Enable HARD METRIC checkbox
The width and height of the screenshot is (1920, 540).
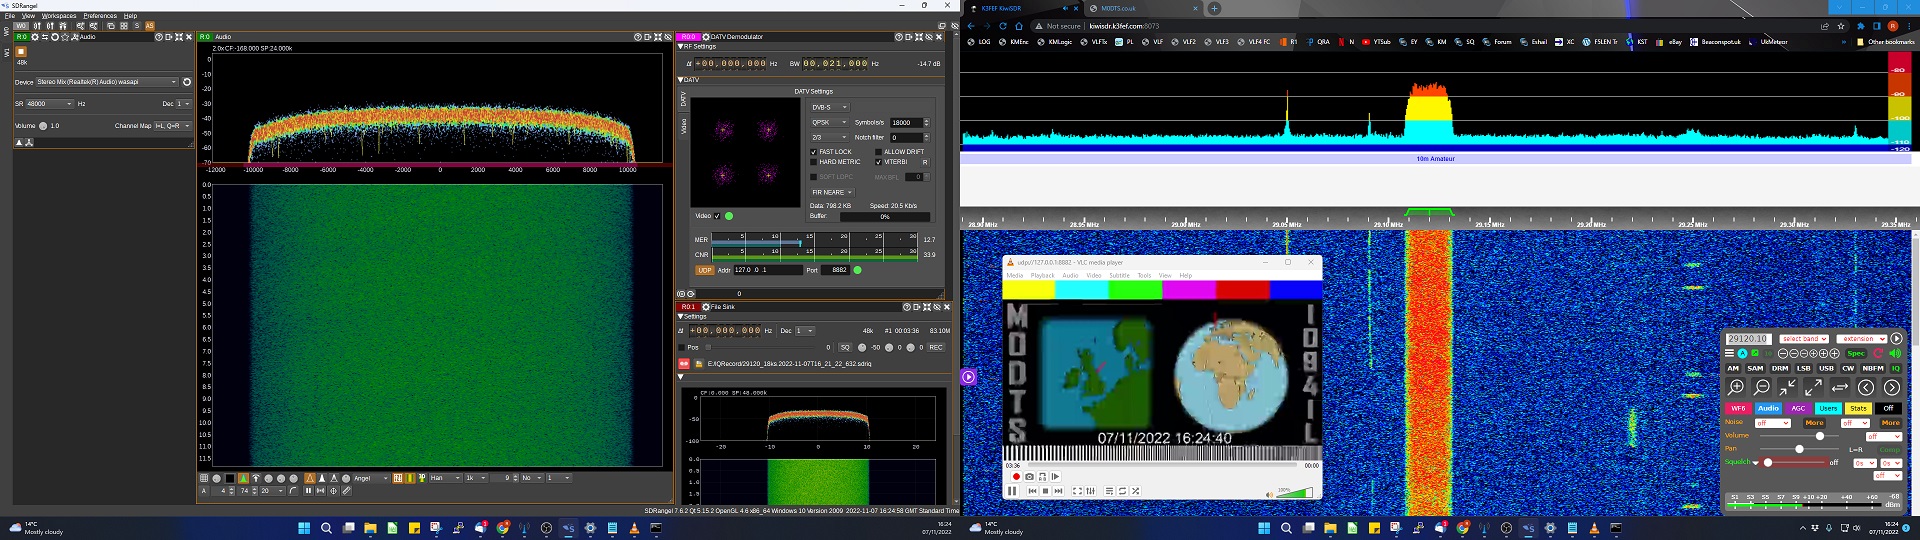point(813,162)
